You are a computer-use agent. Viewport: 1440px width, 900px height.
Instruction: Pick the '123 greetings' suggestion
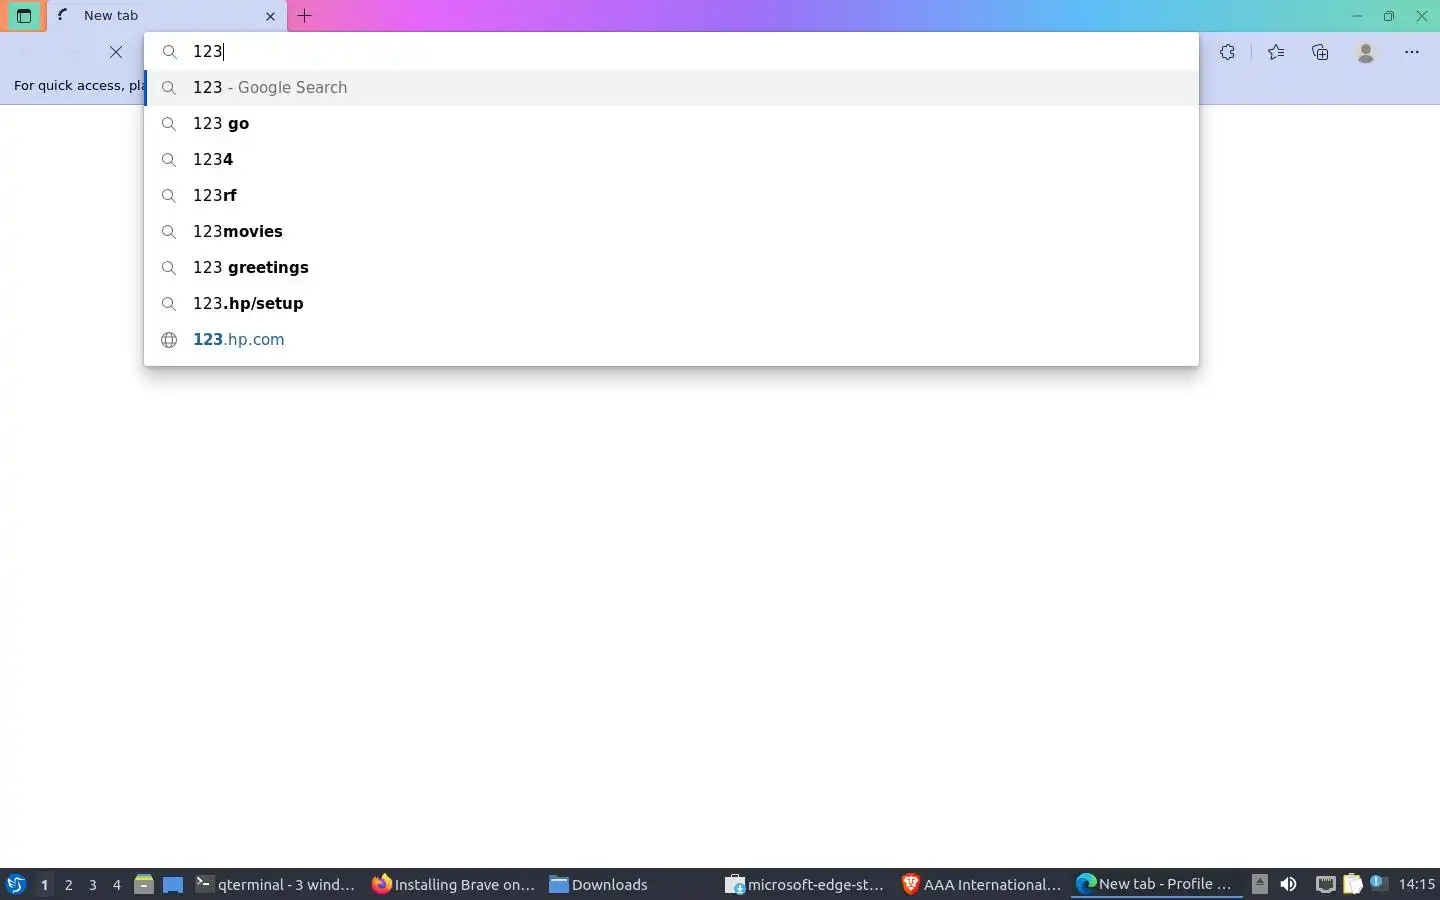point(671,267)
